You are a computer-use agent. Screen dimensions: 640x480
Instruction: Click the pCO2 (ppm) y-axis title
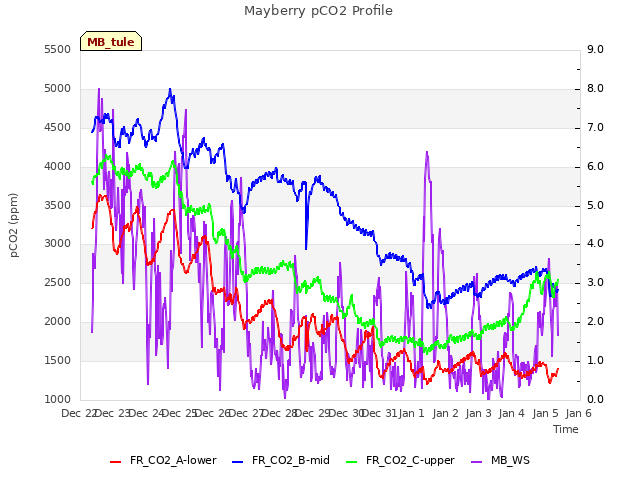click(x=14, y=225)
